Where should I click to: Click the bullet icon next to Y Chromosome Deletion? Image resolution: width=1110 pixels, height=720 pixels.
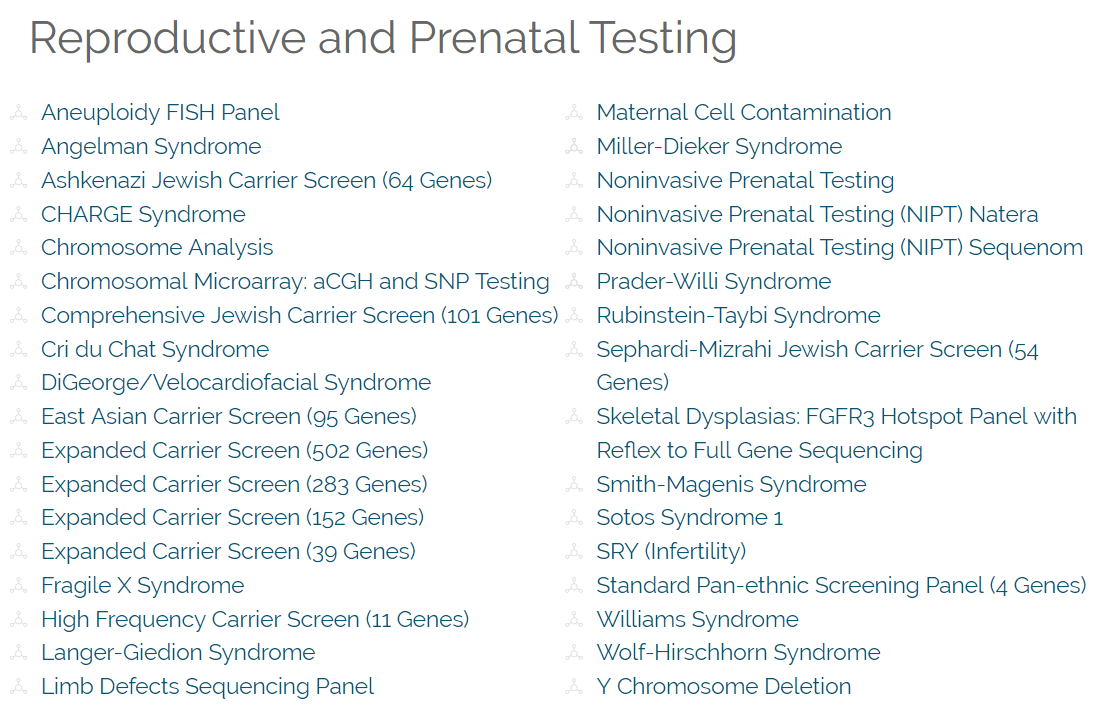(574, 686)
